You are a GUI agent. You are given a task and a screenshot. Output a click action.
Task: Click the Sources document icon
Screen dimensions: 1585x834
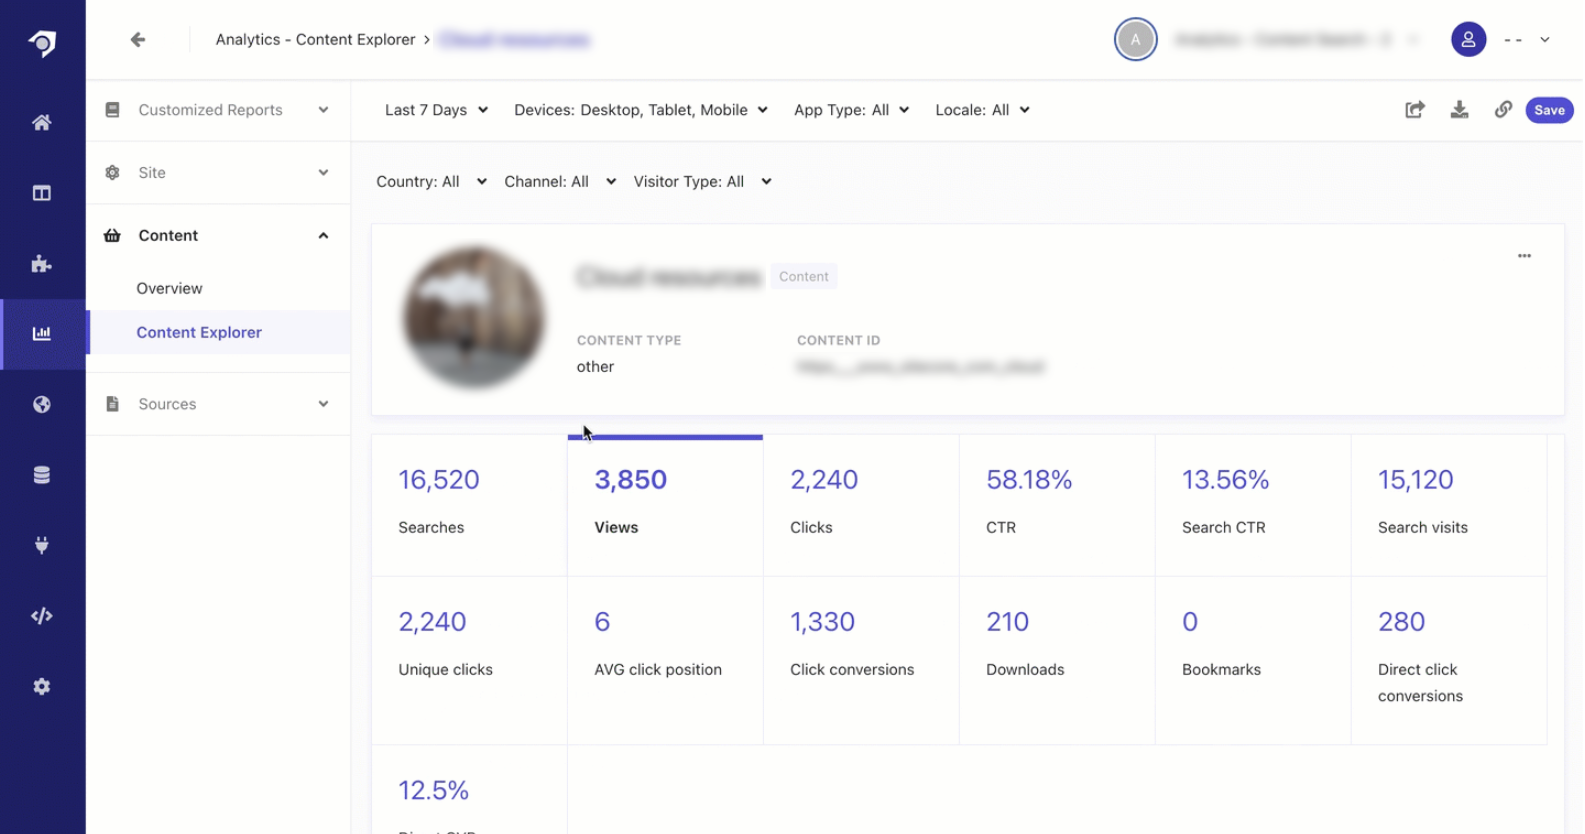click(112, 404)
